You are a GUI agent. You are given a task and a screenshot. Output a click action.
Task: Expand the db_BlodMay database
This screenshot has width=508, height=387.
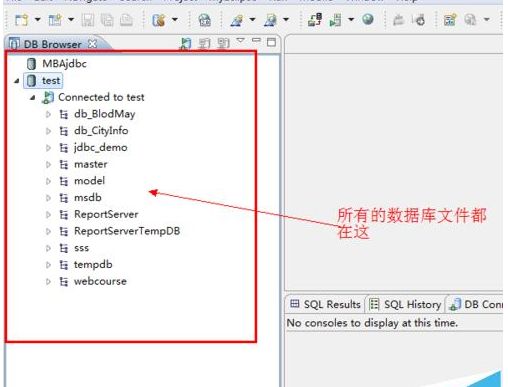(x=48, y=114)
